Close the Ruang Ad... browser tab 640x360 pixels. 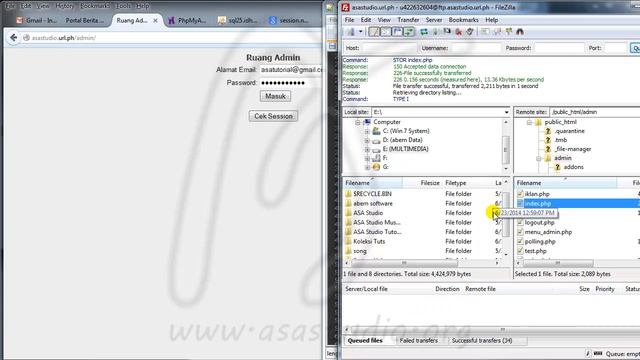(156, 20)
